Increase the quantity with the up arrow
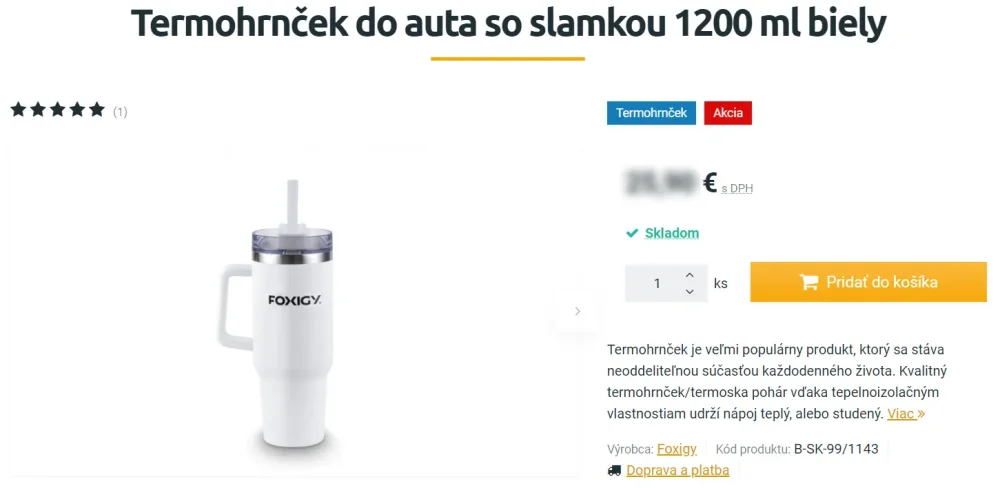This screenshot has height=488, width=1000. click(689, 275)
